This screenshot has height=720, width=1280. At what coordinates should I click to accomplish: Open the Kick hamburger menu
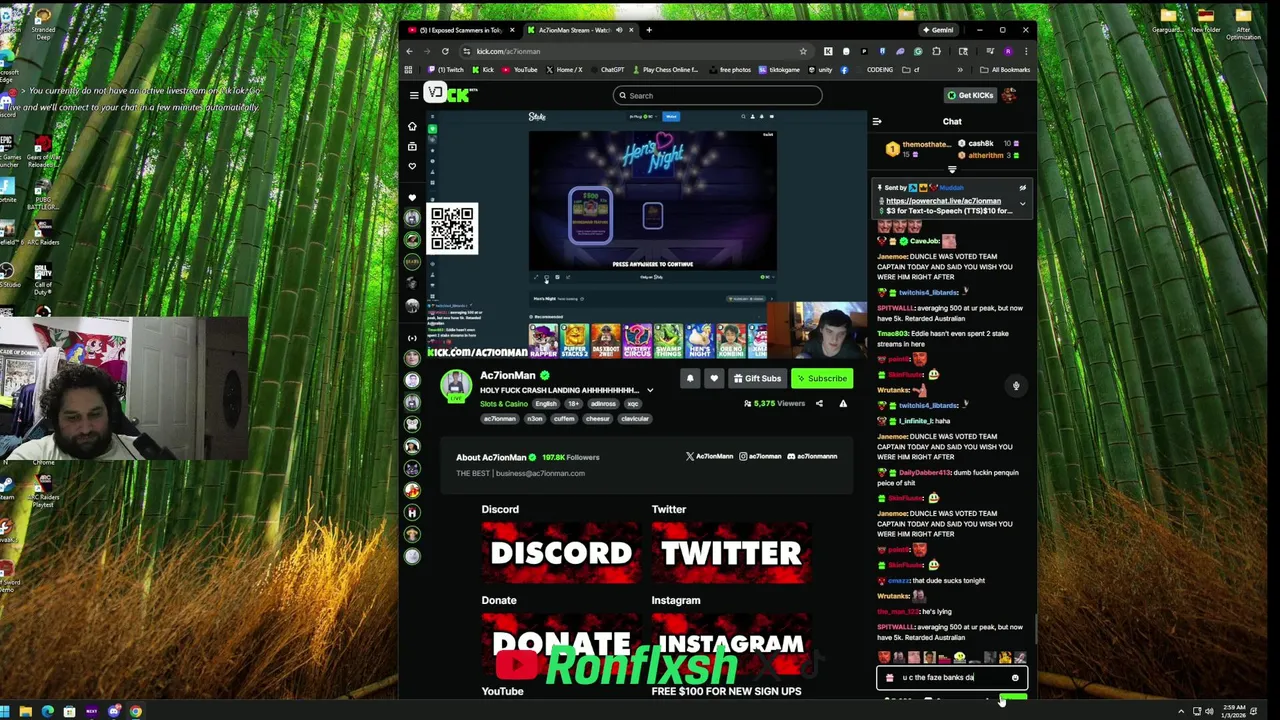point(413,95)
